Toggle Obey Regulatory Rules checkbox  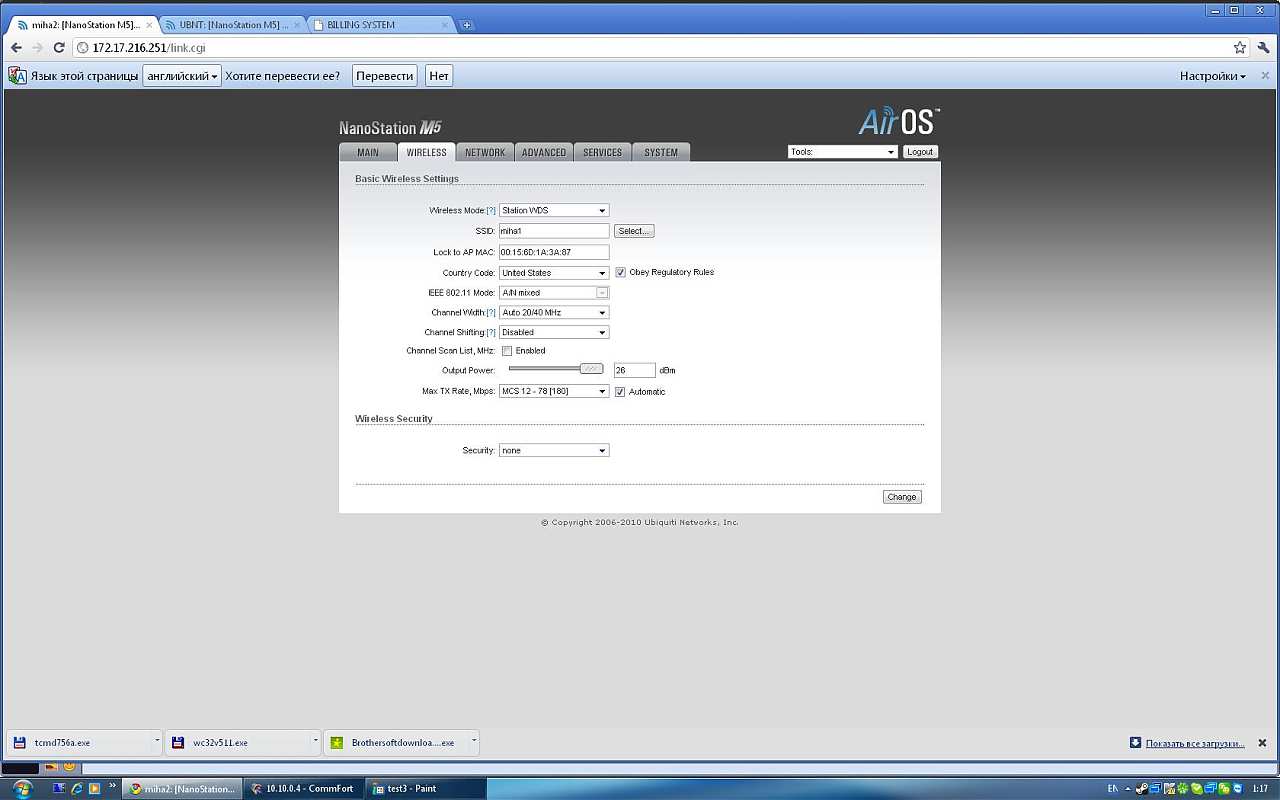pyautogui.click(x=620, y=272)
